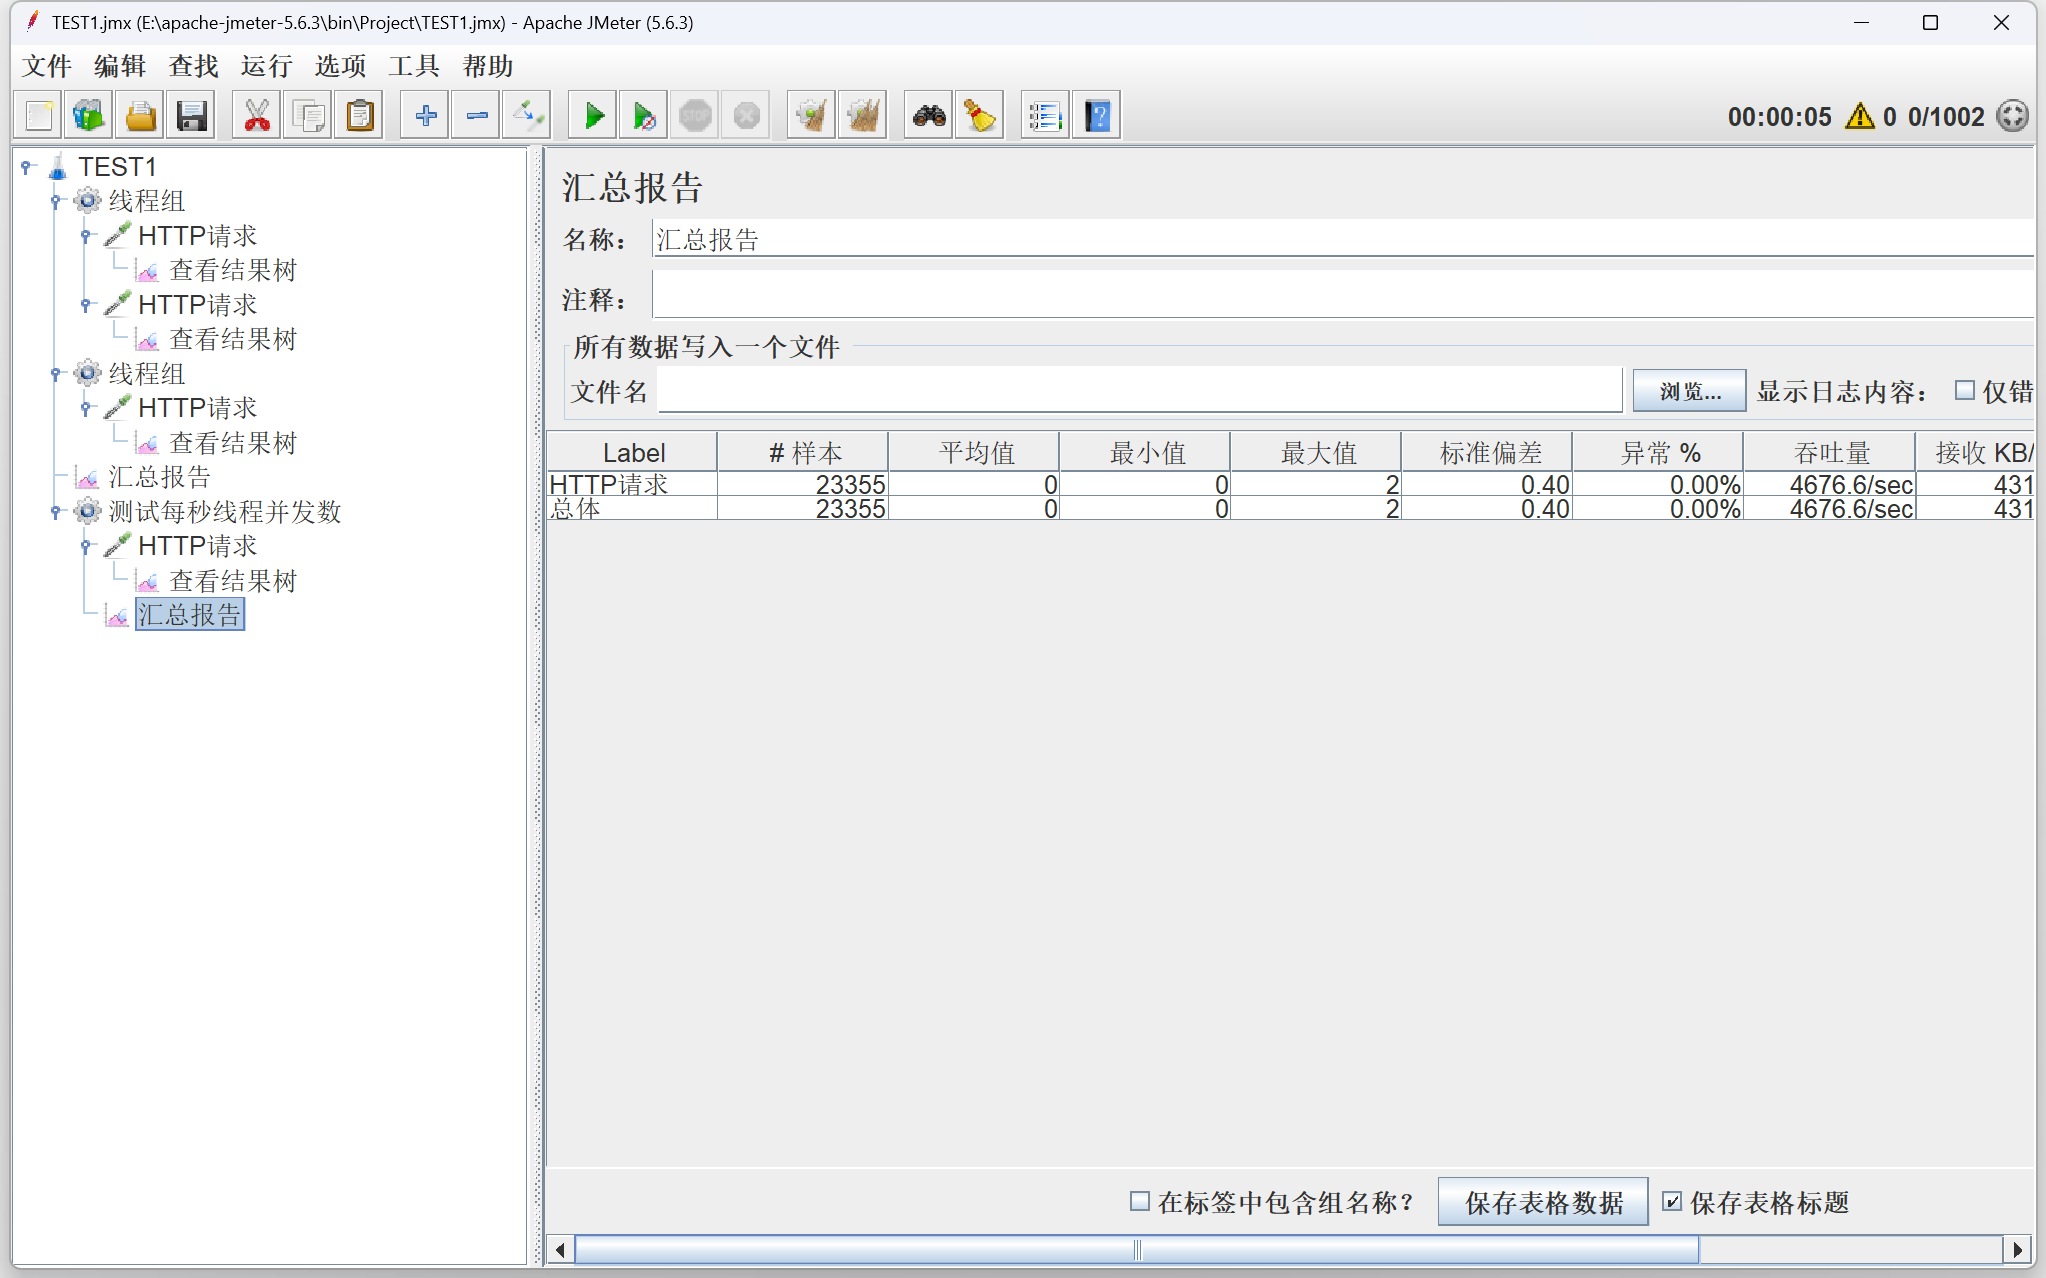Image resolution: width=2046 pixels, height=1278 pixels.
Task: Open the 工具 menu
Action: 414,66
